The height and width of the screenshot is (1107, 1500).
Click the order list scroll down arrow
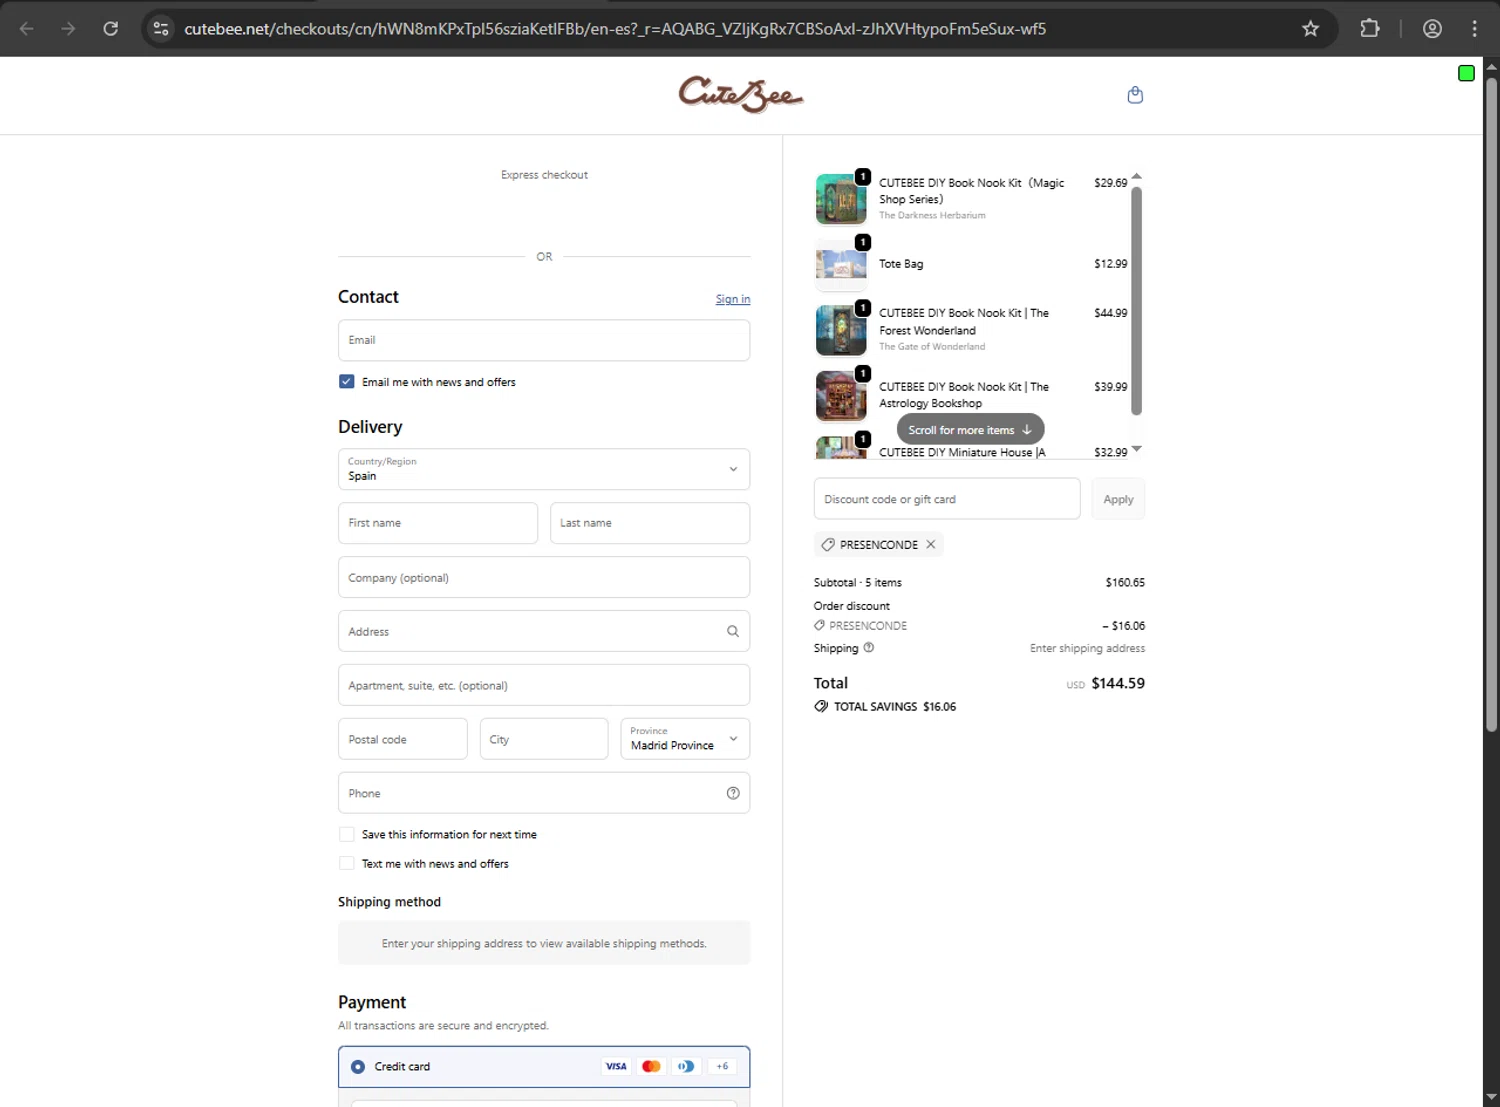point(1136,449)
